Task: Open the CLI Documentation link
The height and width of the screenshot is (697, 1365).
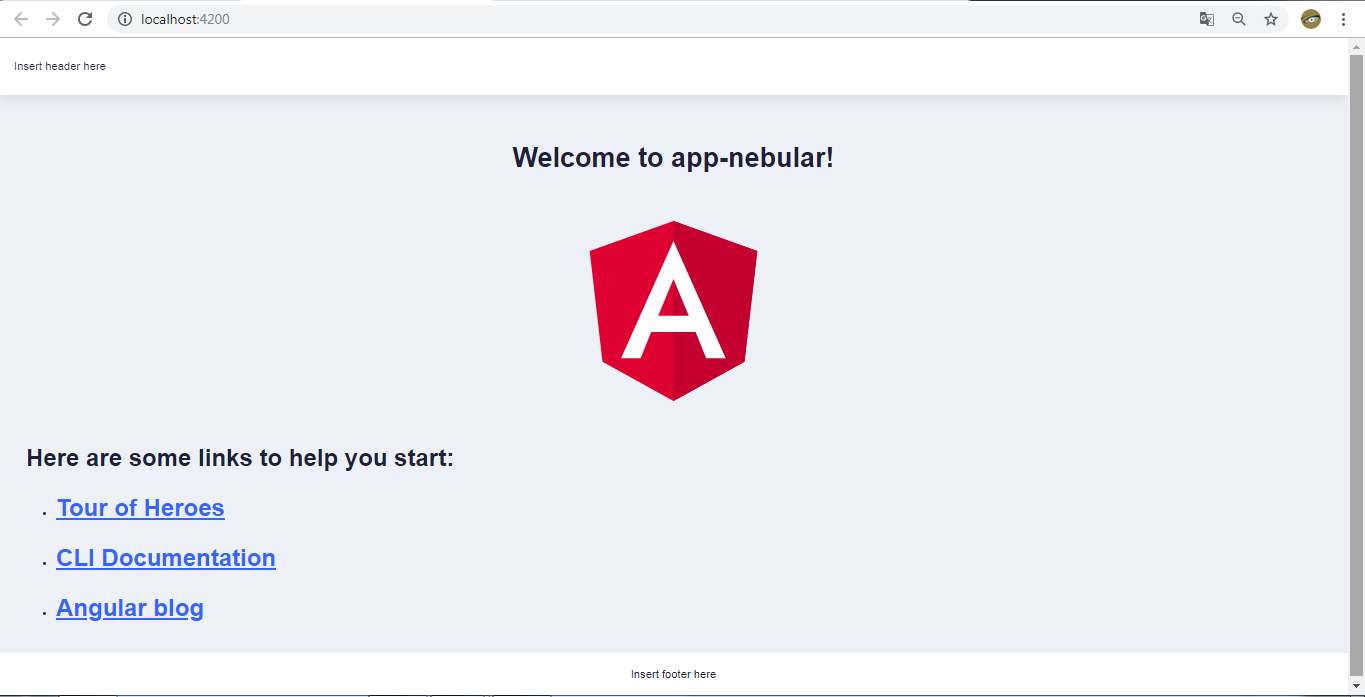Action: [x=165, y=557]
